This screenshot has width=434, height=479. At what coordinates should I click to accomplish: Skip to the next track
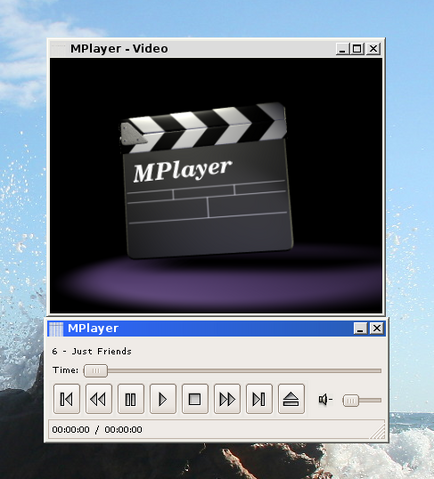(x=259, y=399)
